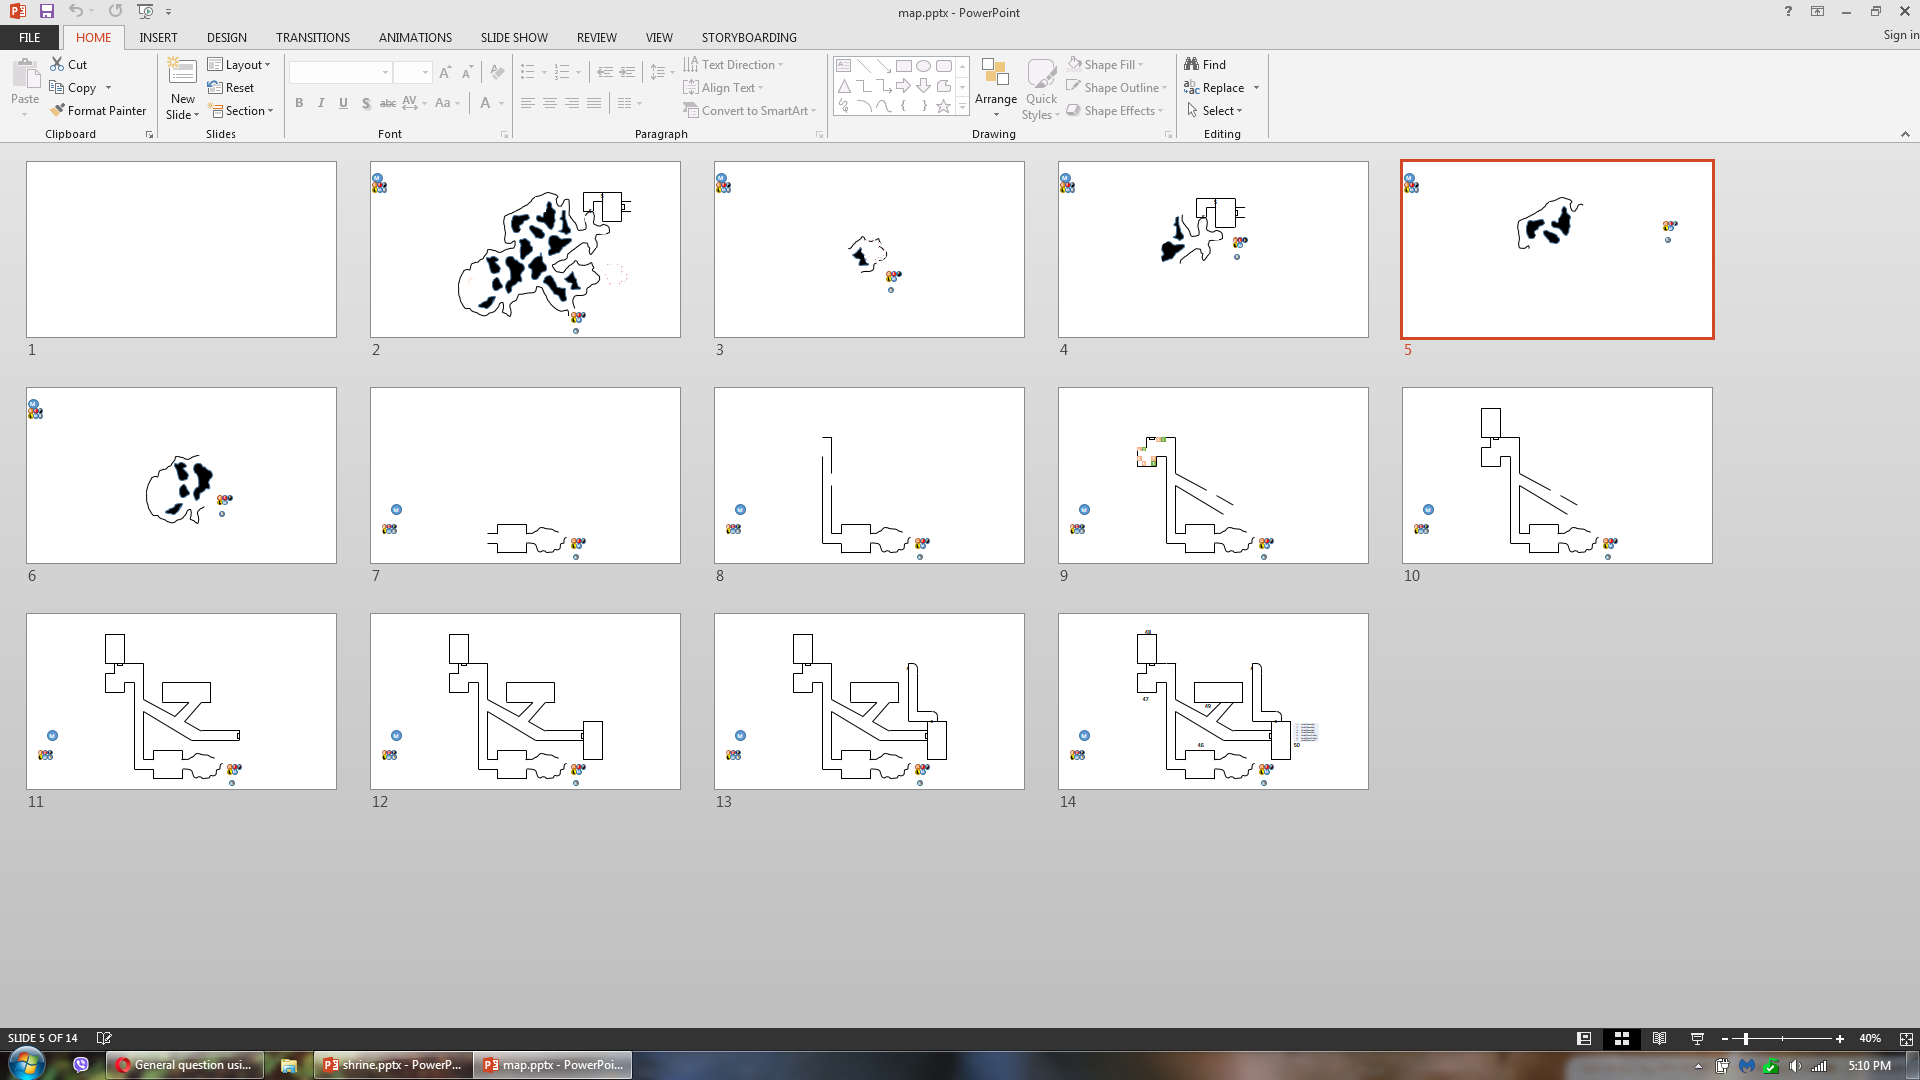Switch to Reading View in status bar
Image resolution: width=1920 pixels, height=1080 pixels.
pyautogui.click(x=1659, y=1039)
